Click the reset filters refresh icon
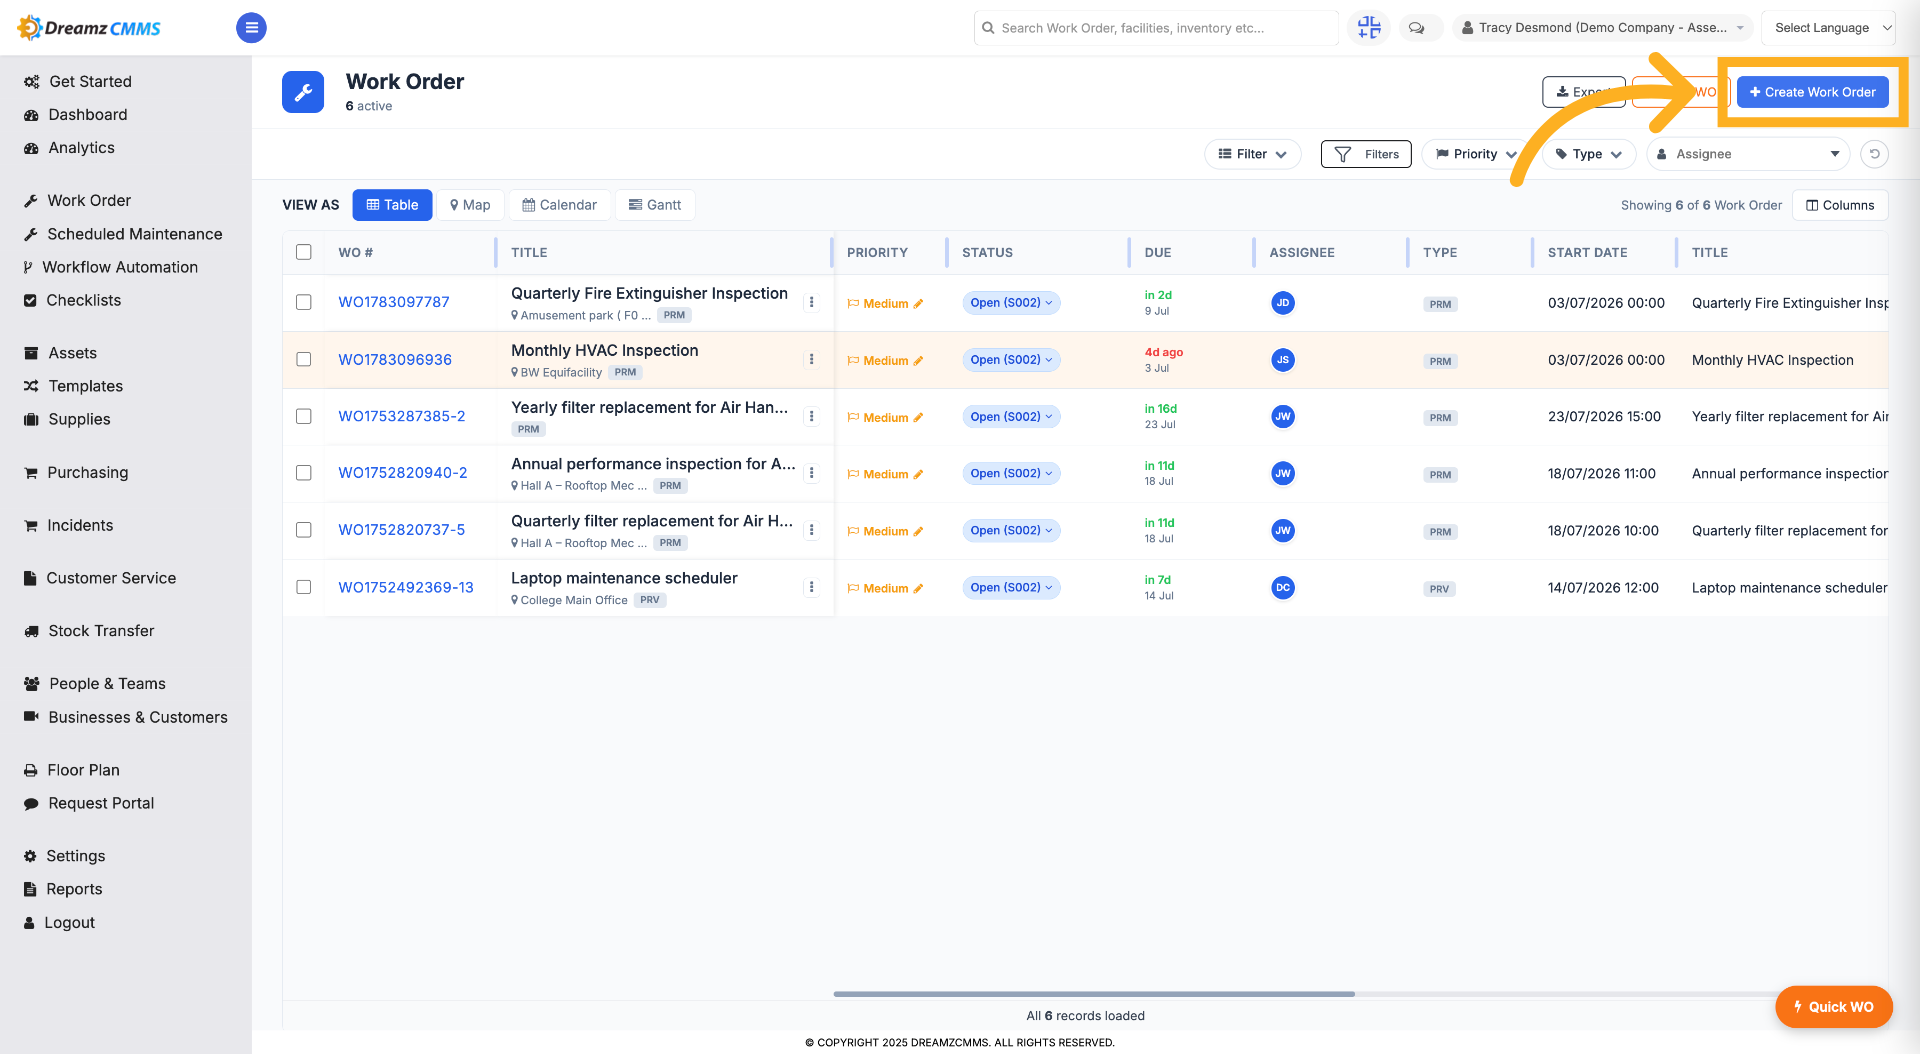This screenshot has height=1054, width=1920. point(1874,154)
